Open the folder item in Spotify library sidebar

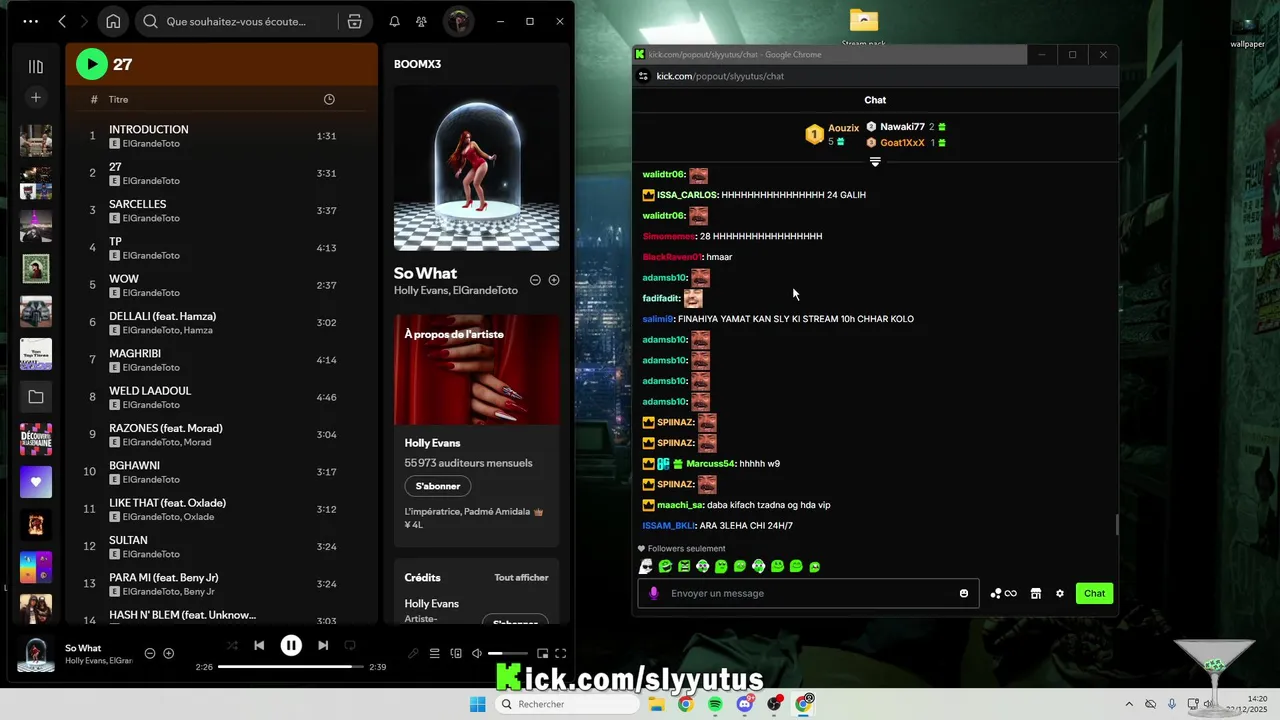(36, 397)
